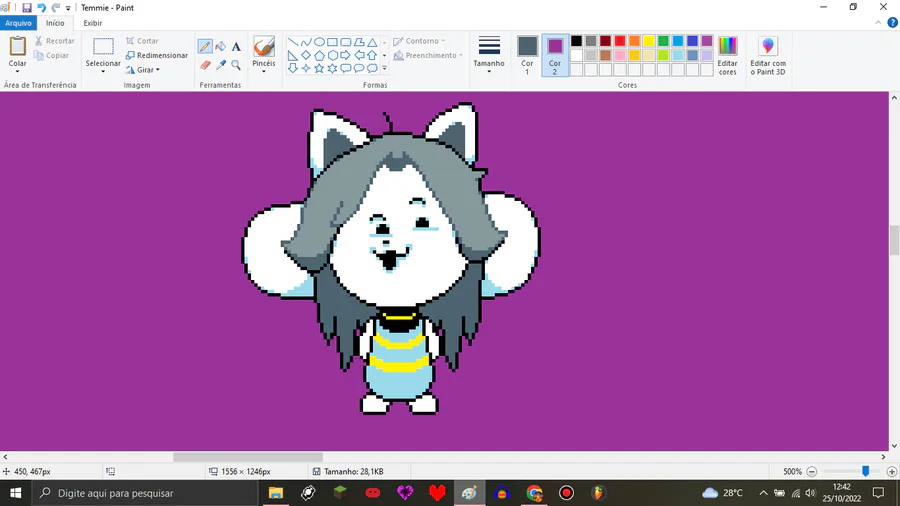Activate the Color picker eyedropper tool
This screenshot has height=506, width=900.
tap(221, 65)
